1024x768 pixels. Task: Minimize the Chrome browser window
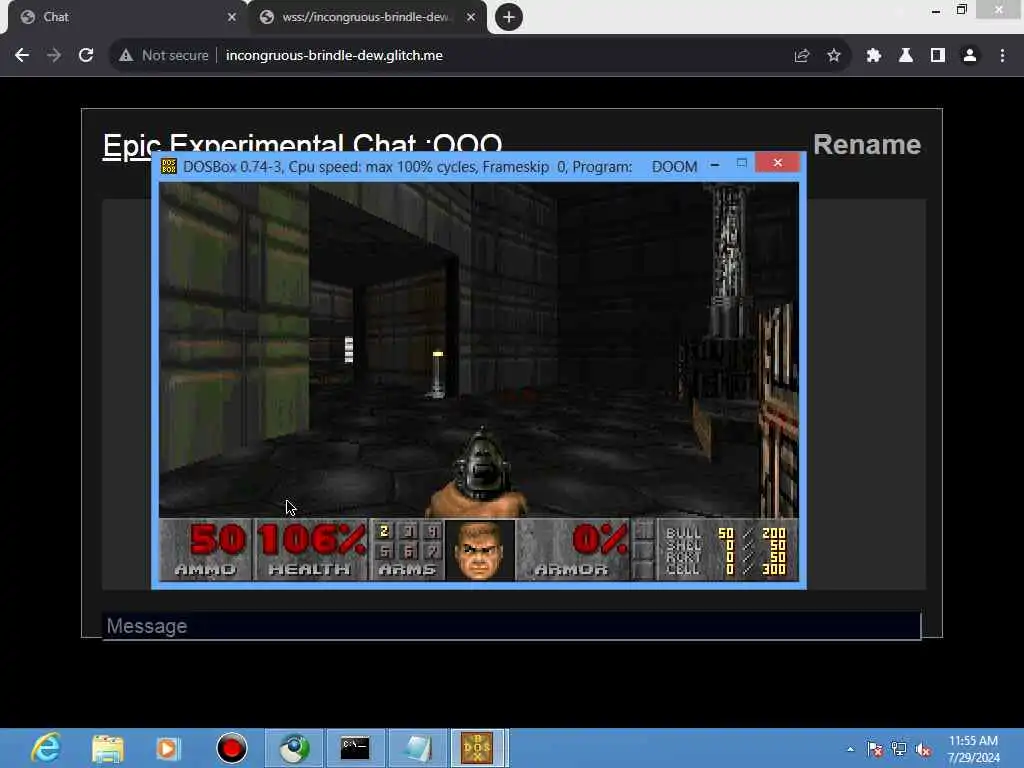click(x=936, y=10)
